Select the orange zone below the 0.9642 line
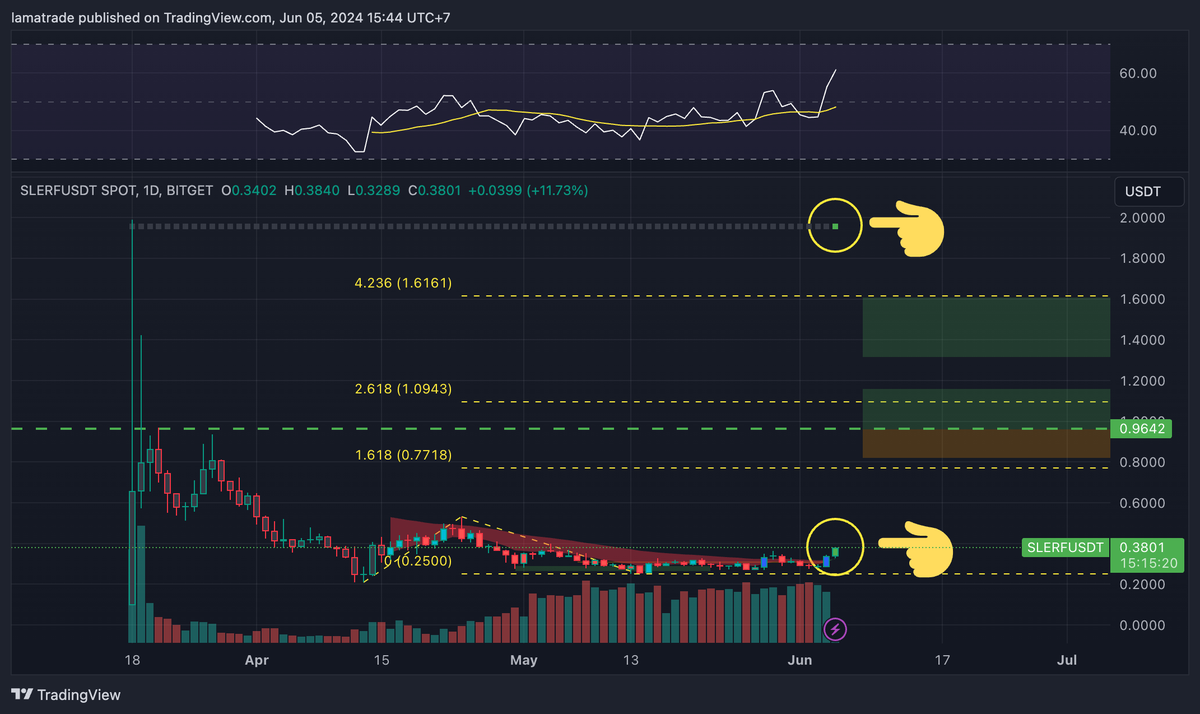The image size is (1200, 714). pyautogui.click(x=986, y=444)
